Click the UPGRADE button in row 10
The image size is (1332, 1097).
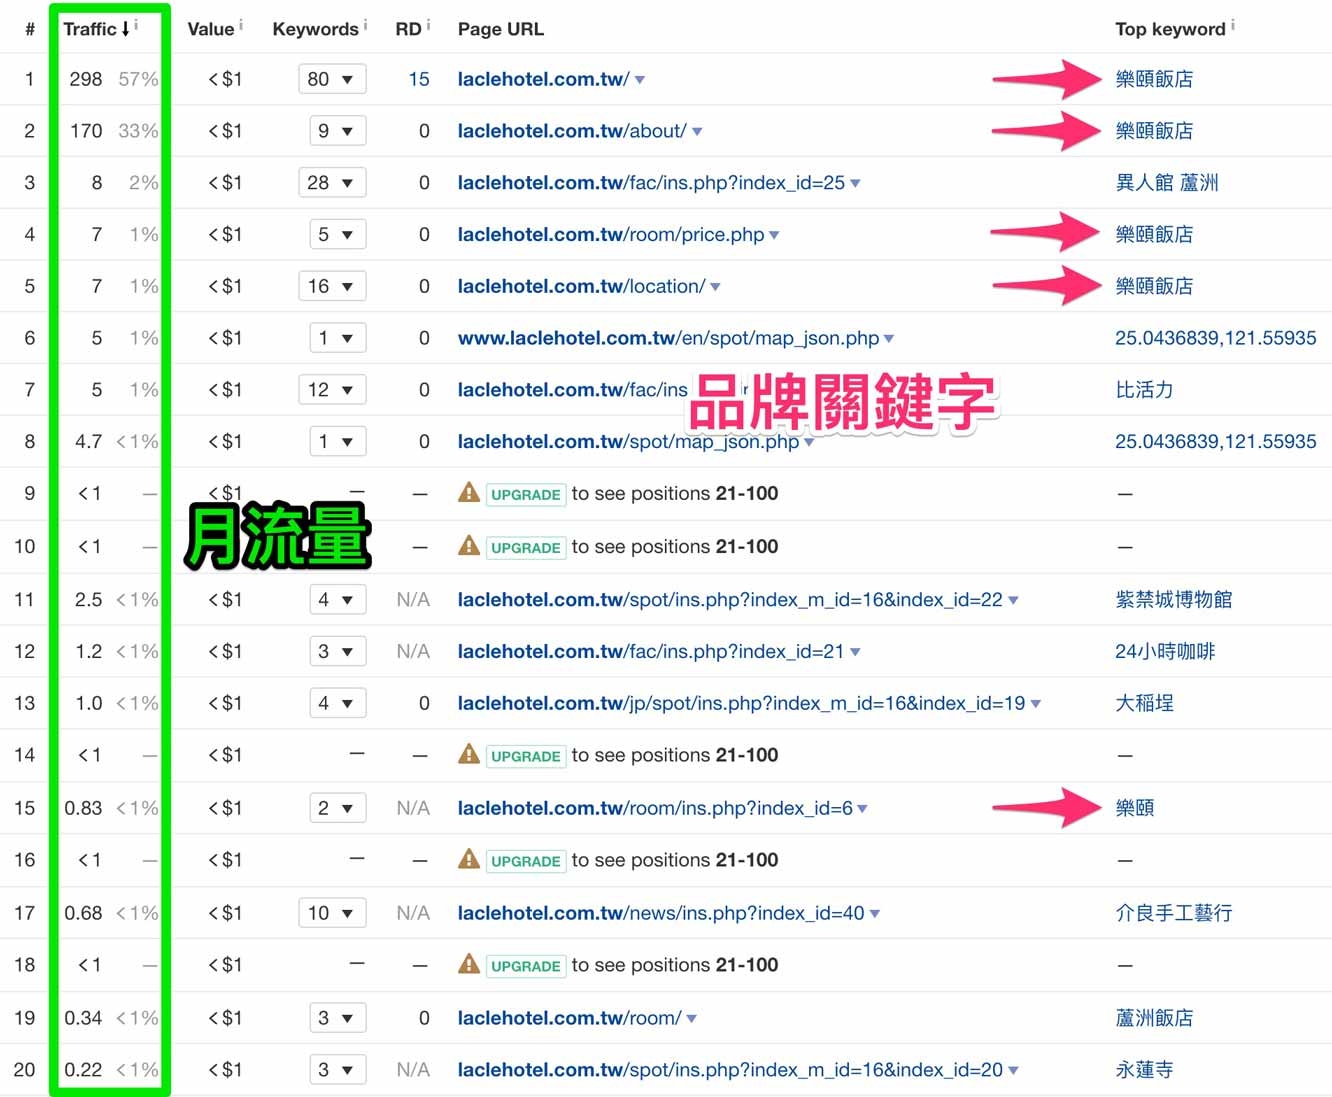[x=525, y=548]
